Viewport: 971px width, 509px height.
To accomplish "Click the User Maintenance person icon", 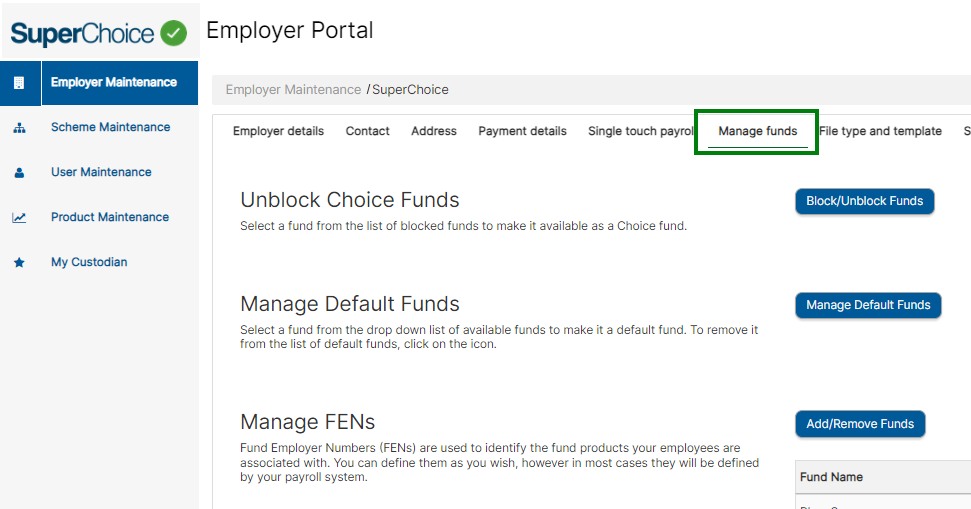I will pos(19,173).
